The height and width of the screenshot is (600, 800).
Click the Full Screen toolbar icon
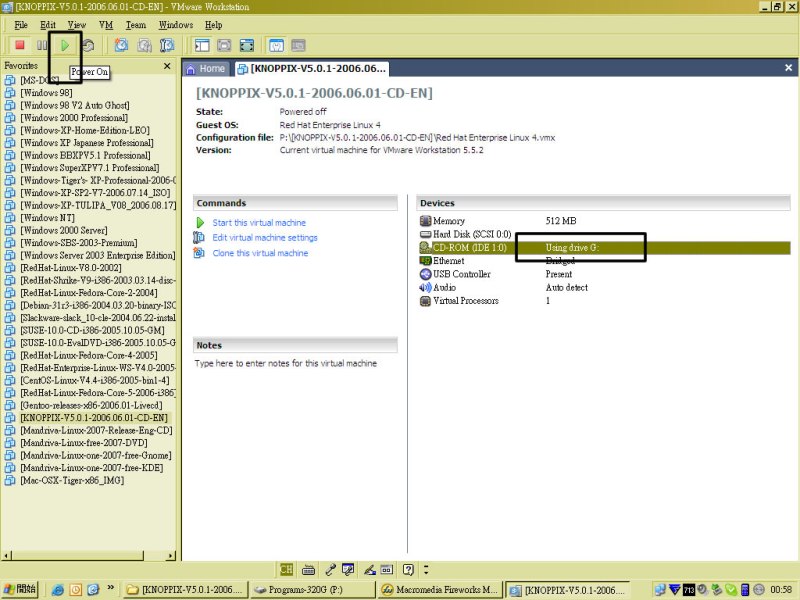246,45
